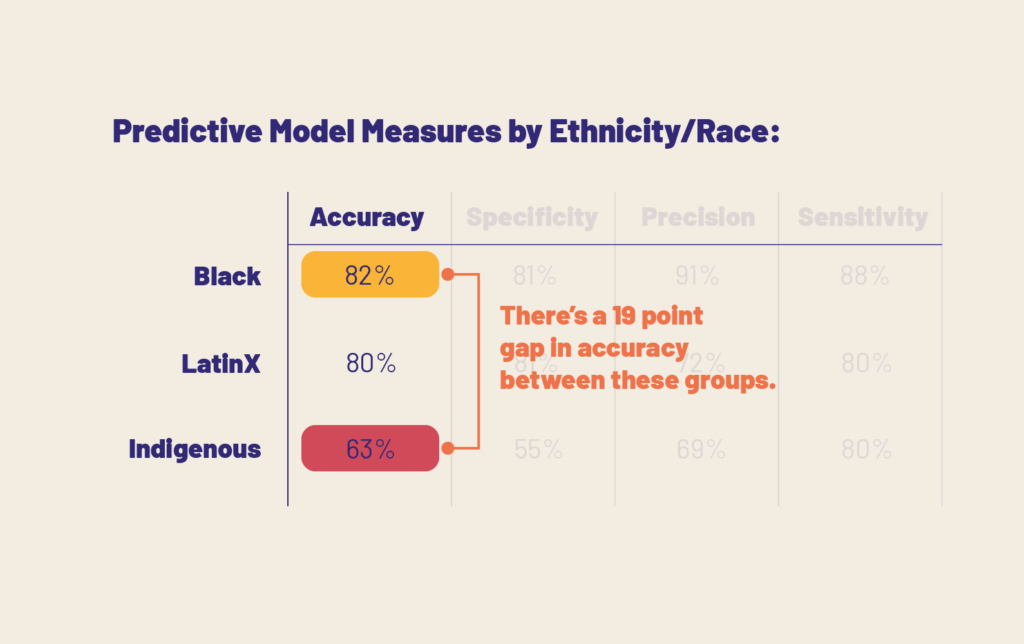
Task: Select the Accuracy column header
Action: click(x=367, y=218)
